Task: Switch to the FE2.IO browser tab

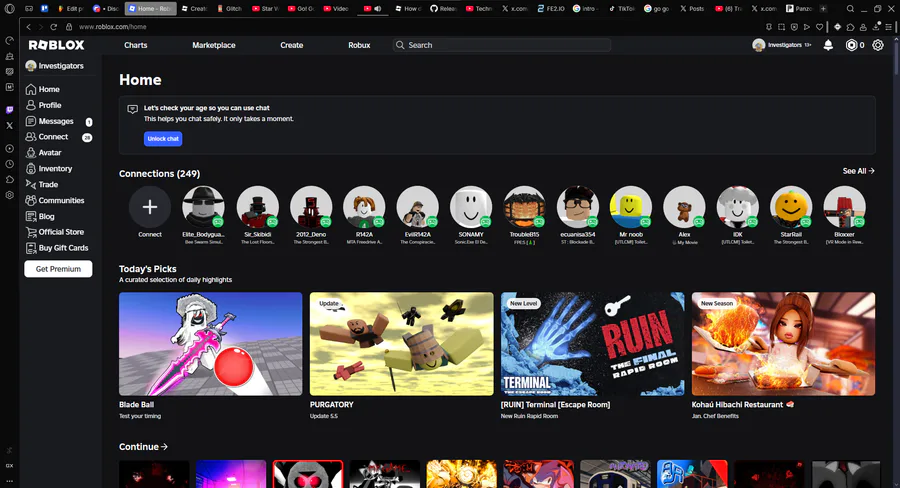Action: (x=550, y=9)
